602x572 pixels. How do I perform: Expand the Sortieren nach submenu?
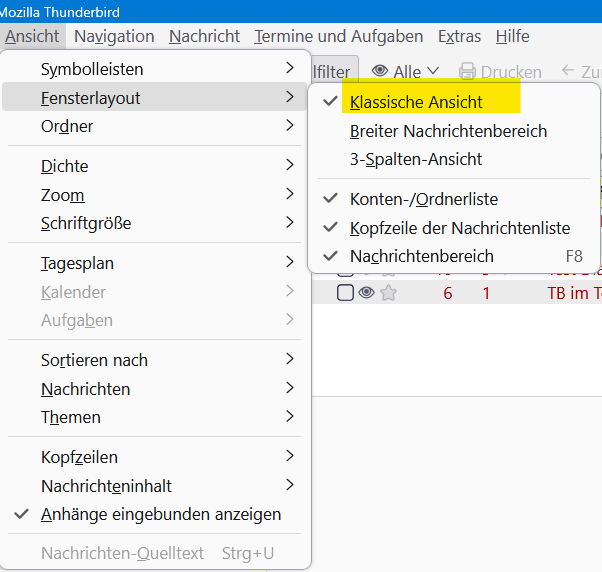(94, 360)
